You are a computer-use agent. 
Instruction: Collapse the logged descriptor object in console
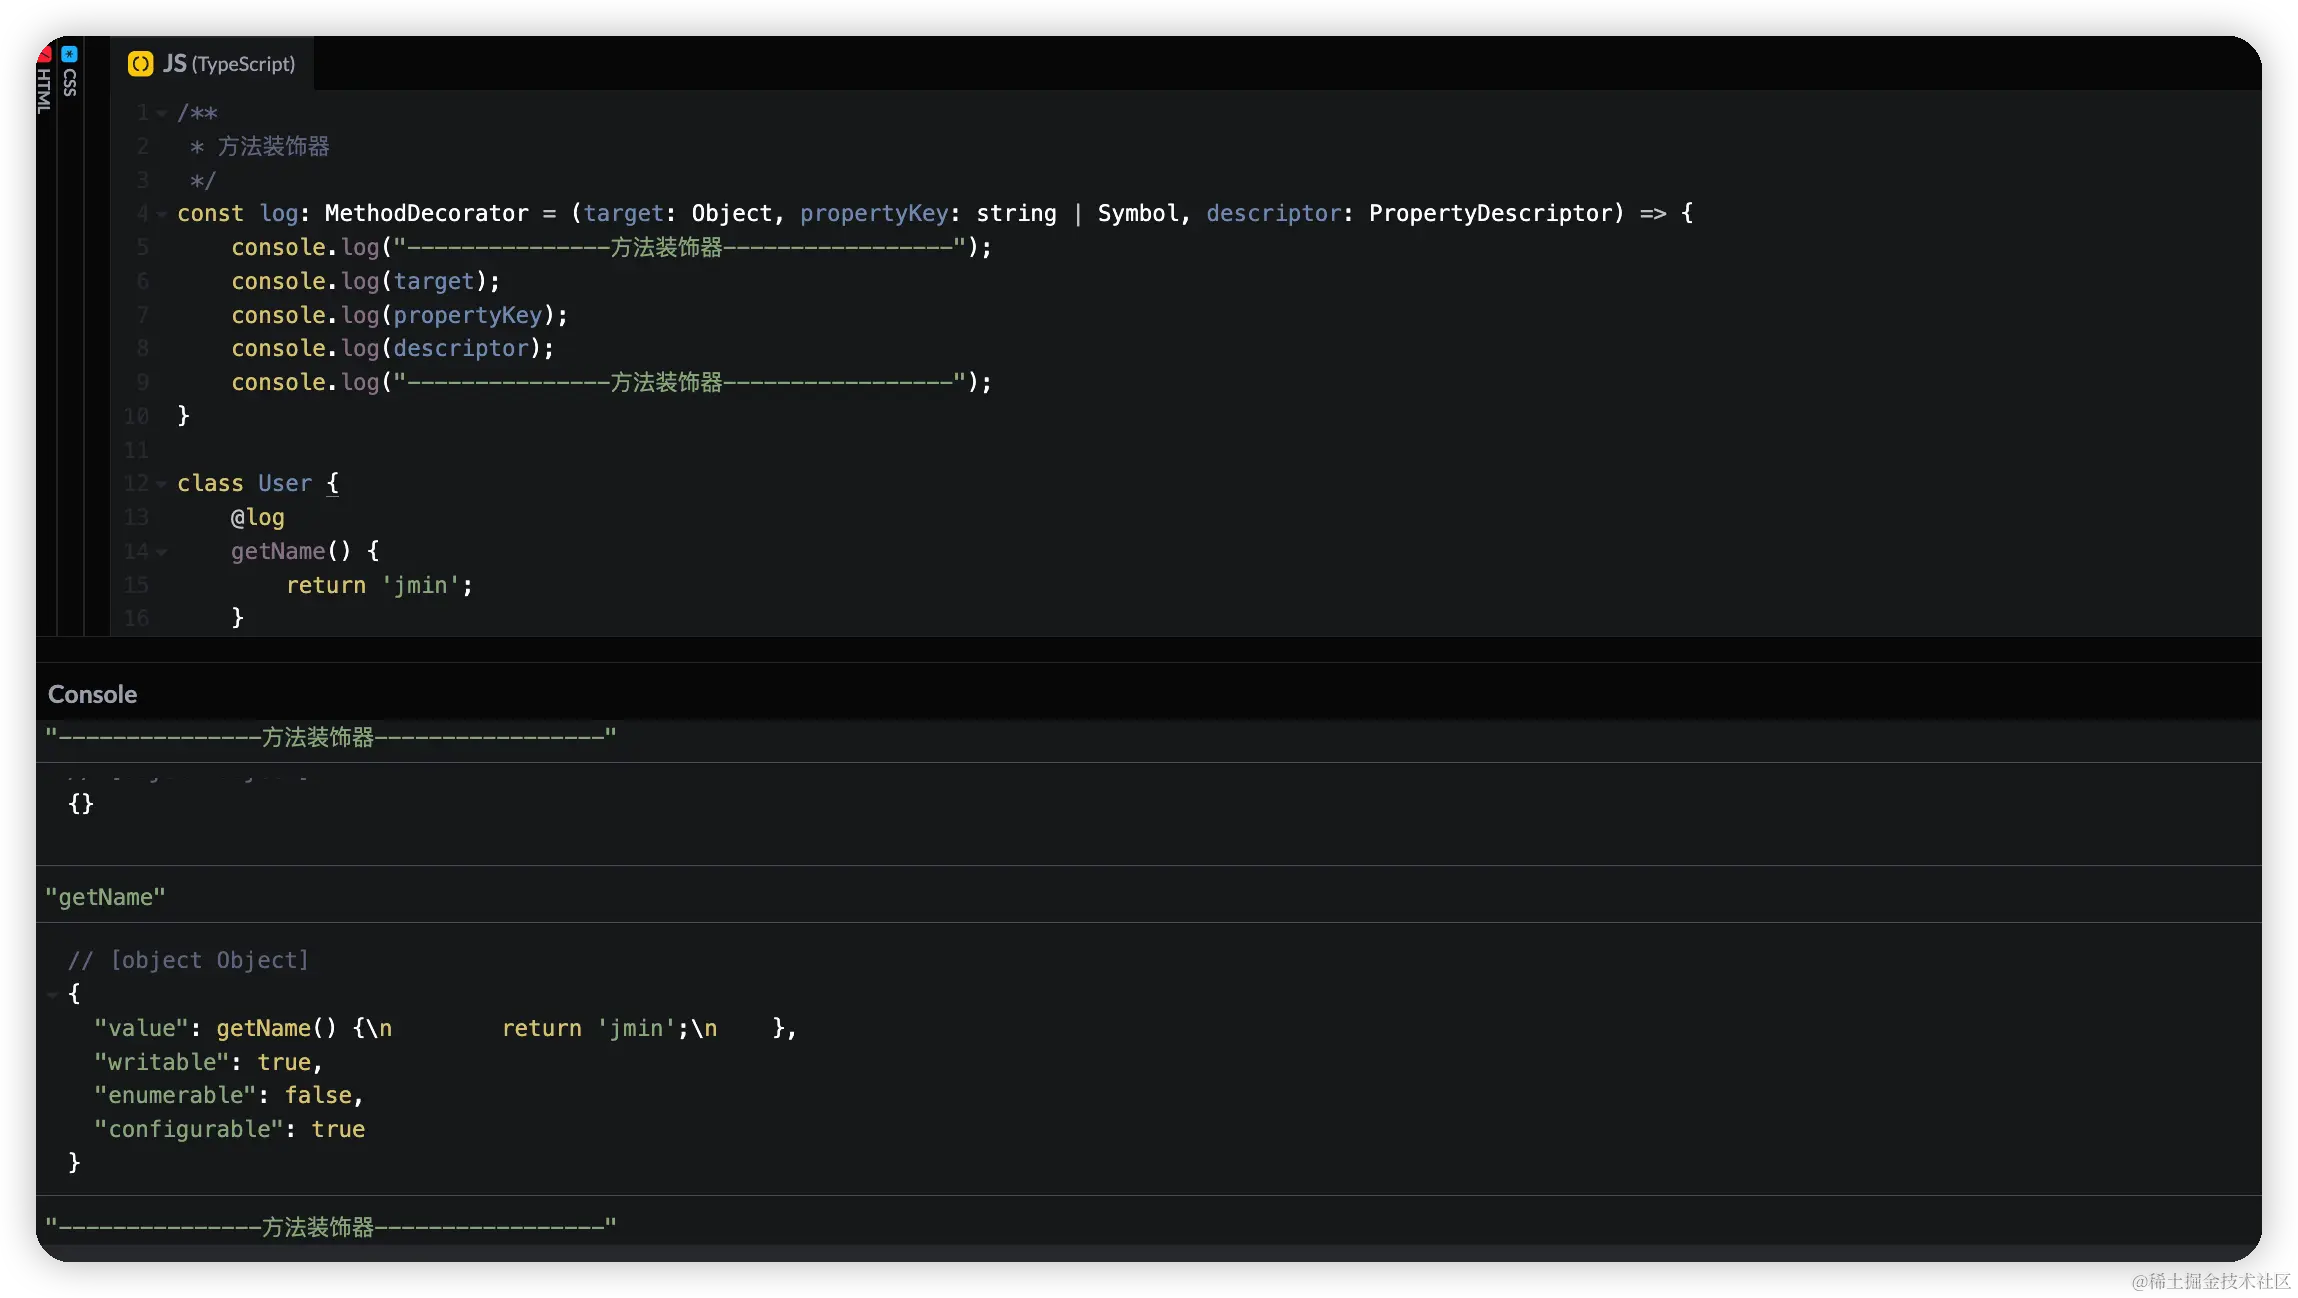pyautogui.click(x=52, y=995)
